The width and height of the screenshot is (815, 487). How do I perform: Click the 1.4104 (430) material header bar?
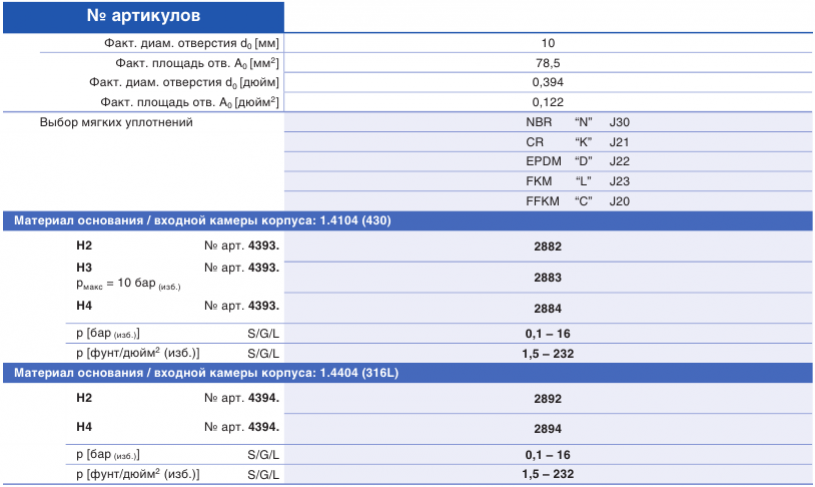408,221
